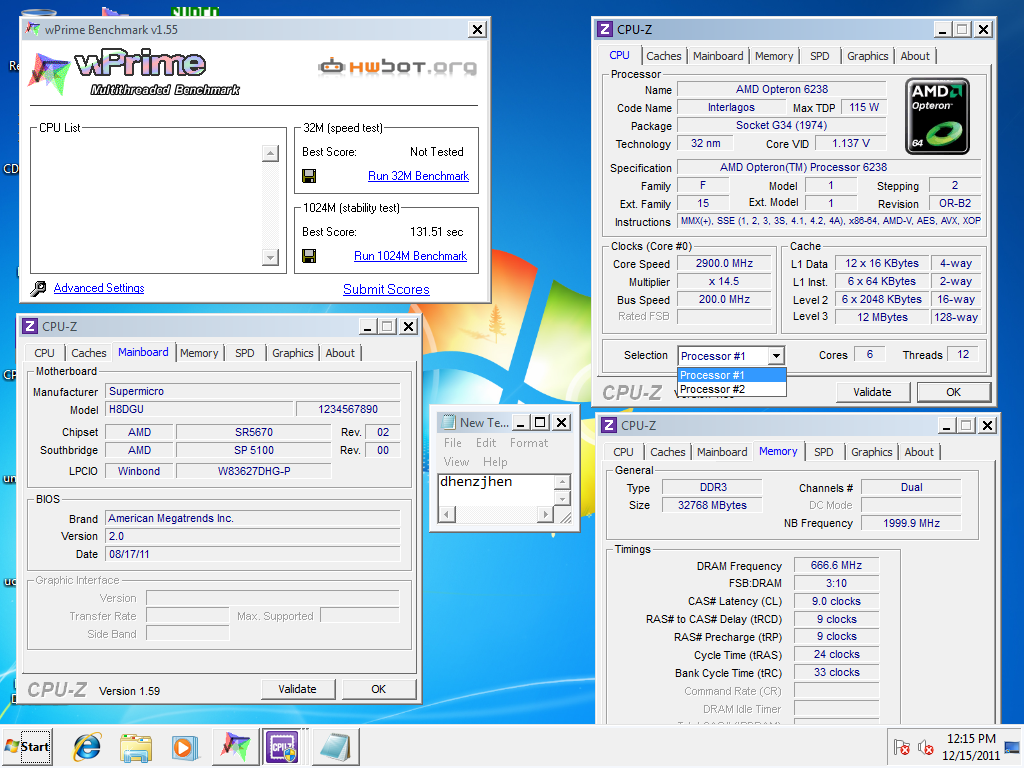
Task: Open Windows Explorer folder icon in taskbar
Action: click(136, 747)
